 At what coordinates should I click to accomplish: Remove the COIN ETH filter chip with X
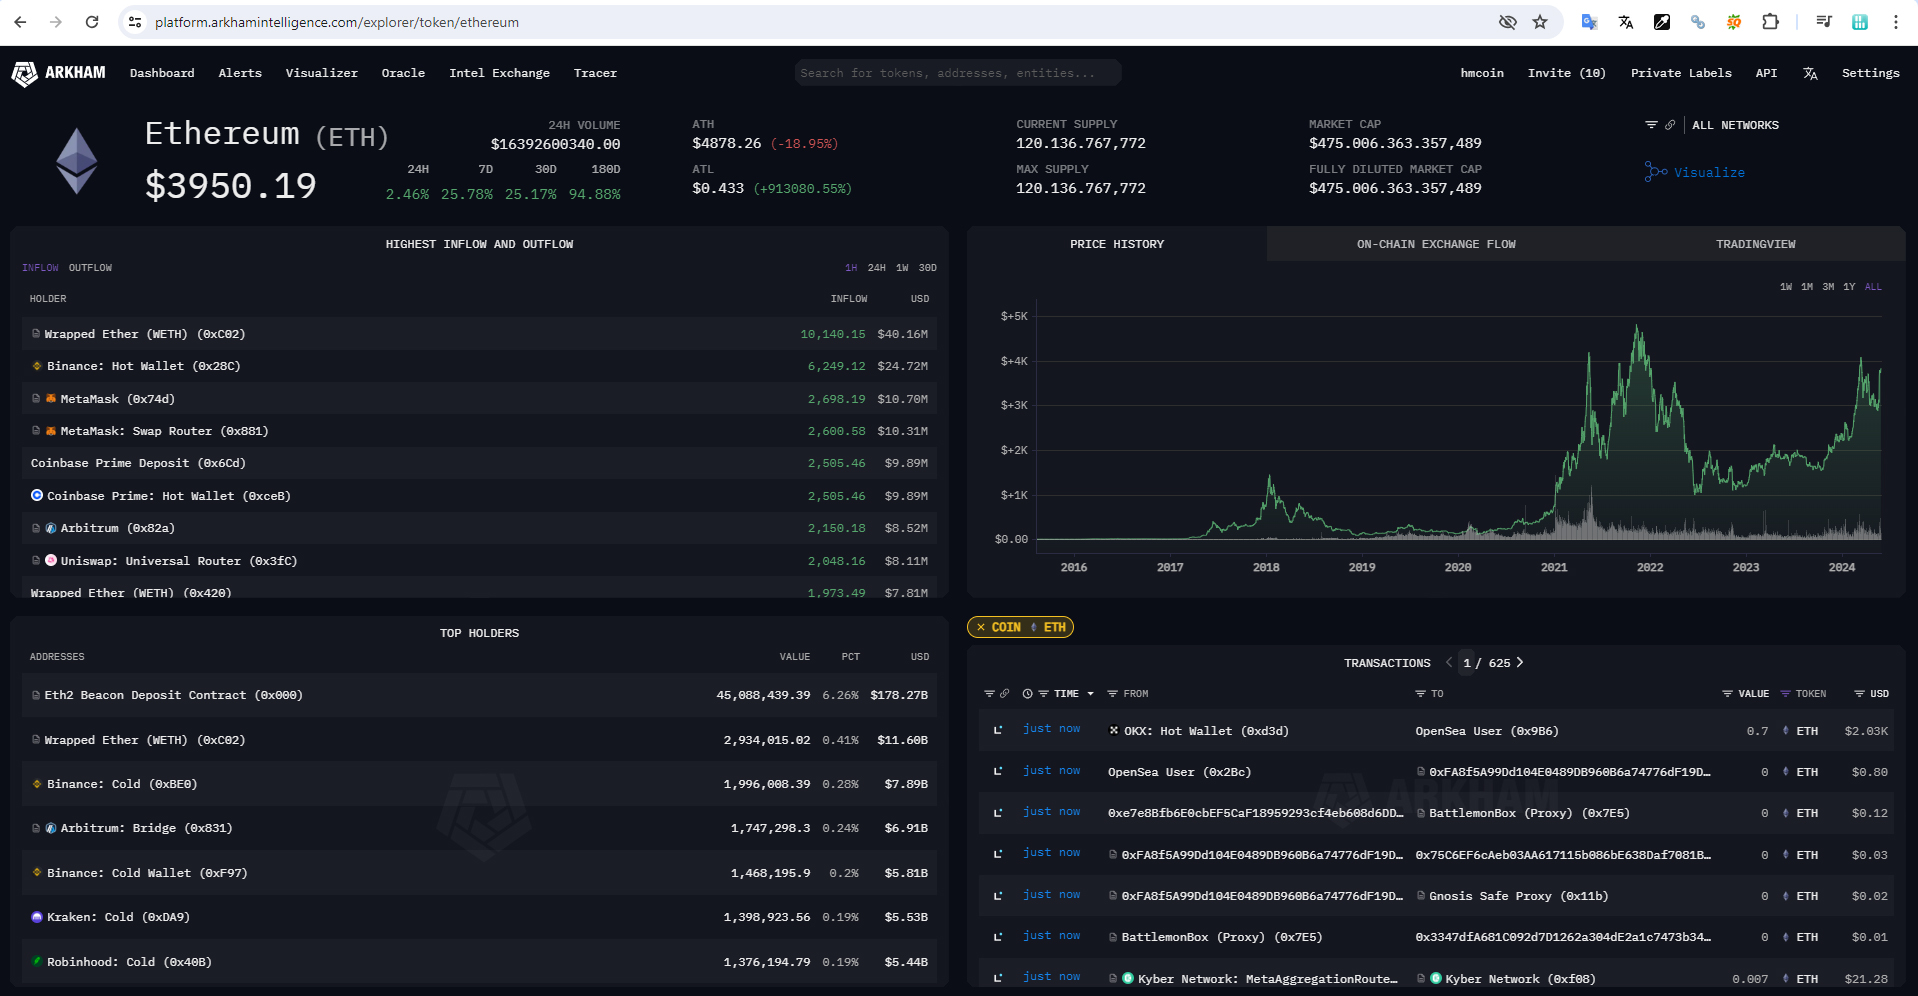[981, 627]
